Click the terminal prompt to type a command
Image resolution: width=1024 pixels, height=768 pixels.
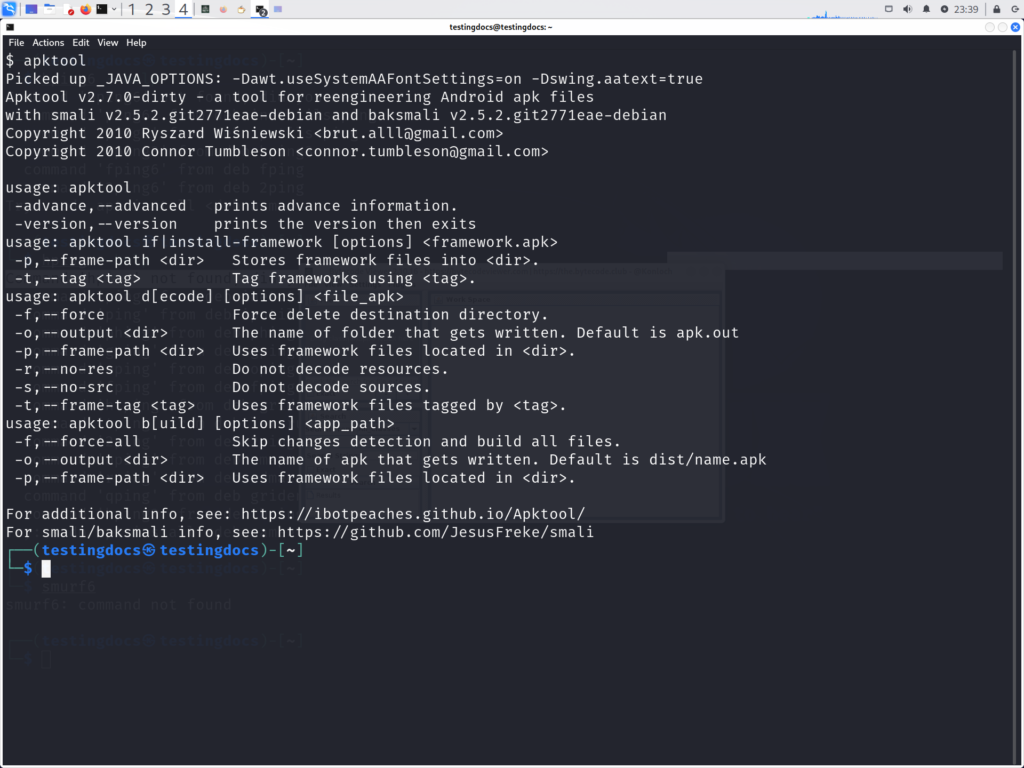click(x=45, y=568)
